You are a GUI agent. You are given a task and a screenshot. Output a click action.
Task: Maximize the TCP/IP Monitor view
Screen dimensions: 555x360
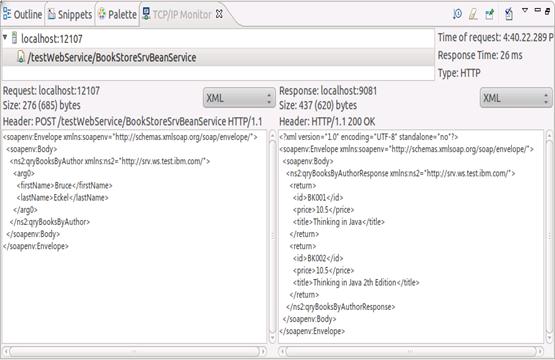click(548, 11)
